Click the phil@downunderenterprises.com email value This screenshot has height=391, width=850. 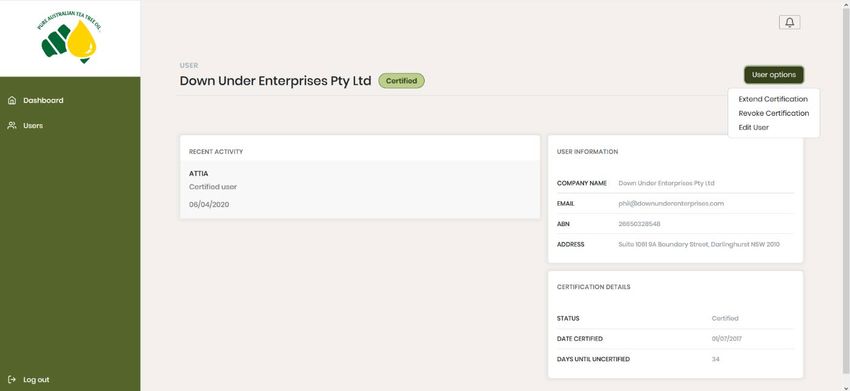tap(671, 203)
